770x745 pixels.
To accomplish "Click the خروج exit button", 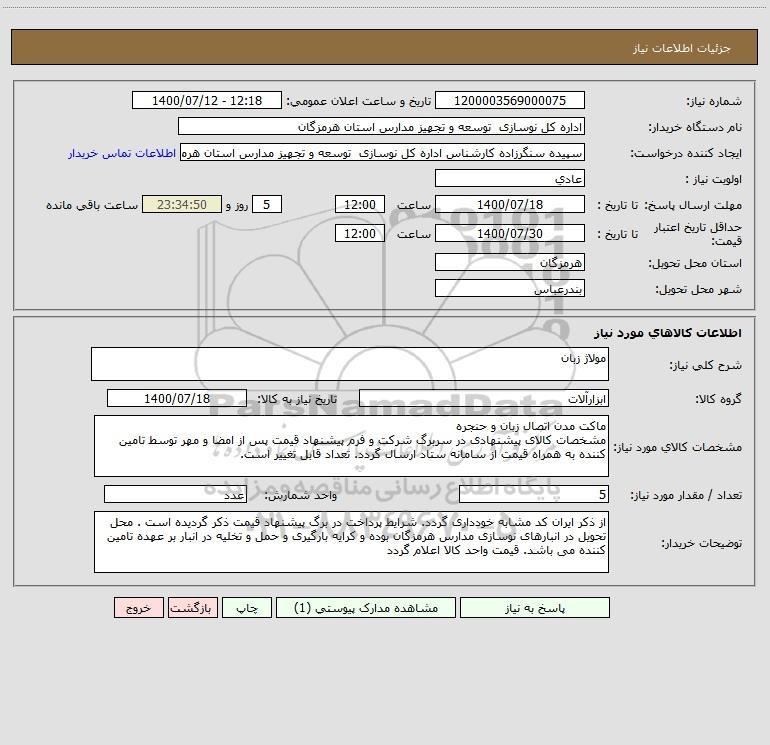I will point(138,608).
